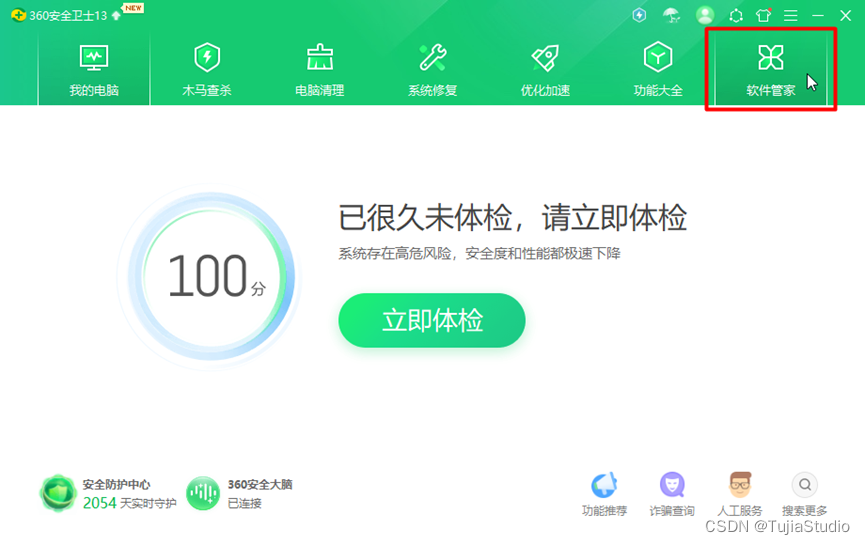Open 功能大全 feature collection tab
The width and height of the screenshot is (865, 545).
click(658, 70)
